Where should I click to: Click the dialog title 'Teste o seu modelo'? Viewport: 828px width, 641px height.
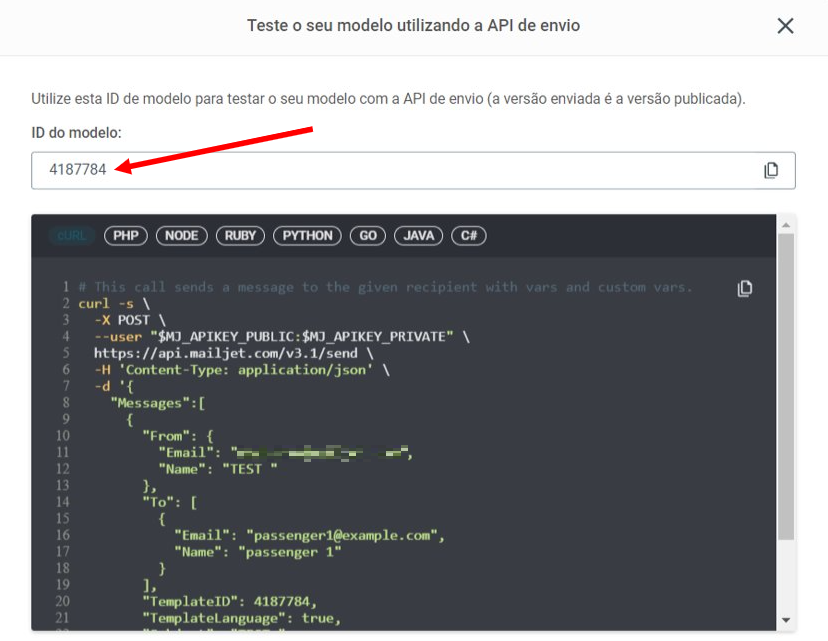click(413, 25)
